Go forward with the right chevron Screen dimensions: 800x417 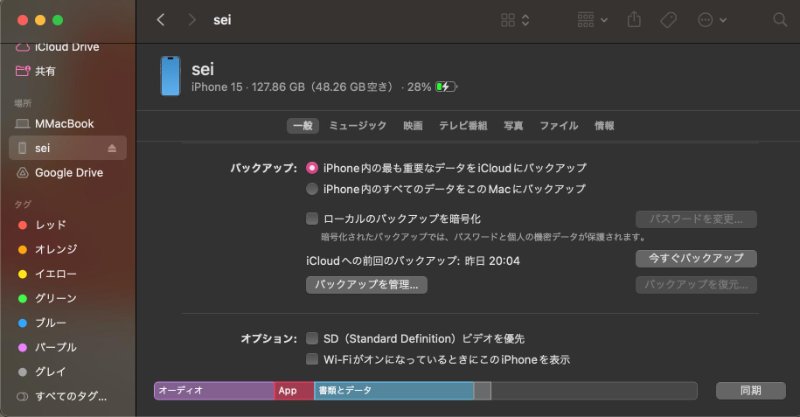(191, 20)
